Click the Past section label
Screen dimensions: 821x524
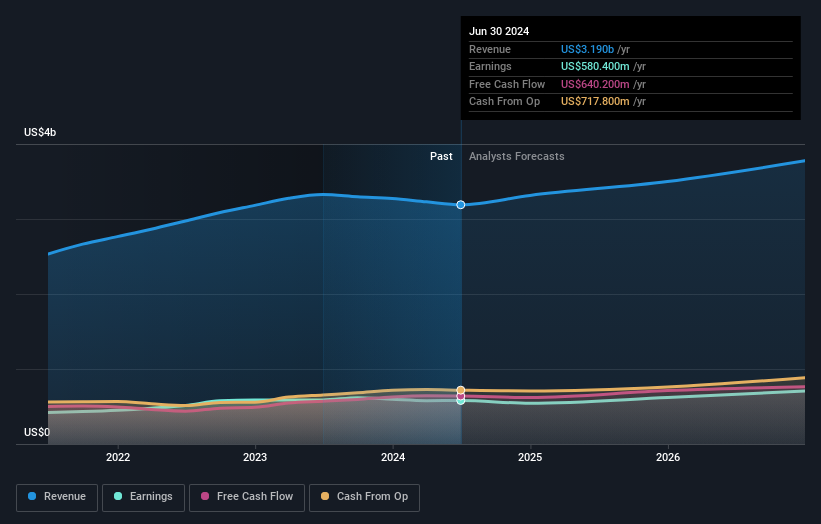coord(441,157)
